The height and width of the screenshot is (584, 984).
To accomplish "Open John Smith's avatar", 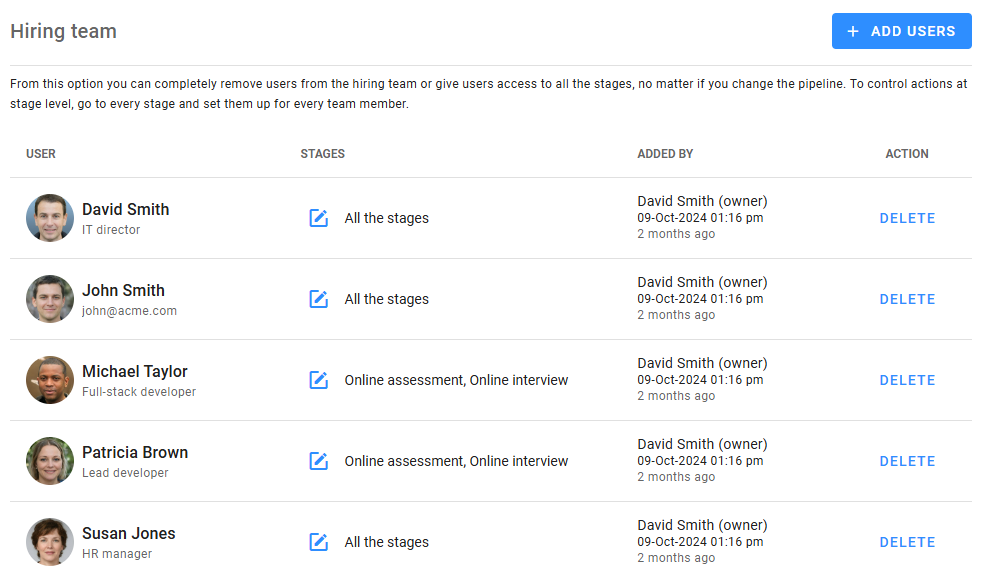I will pos(50,299).
